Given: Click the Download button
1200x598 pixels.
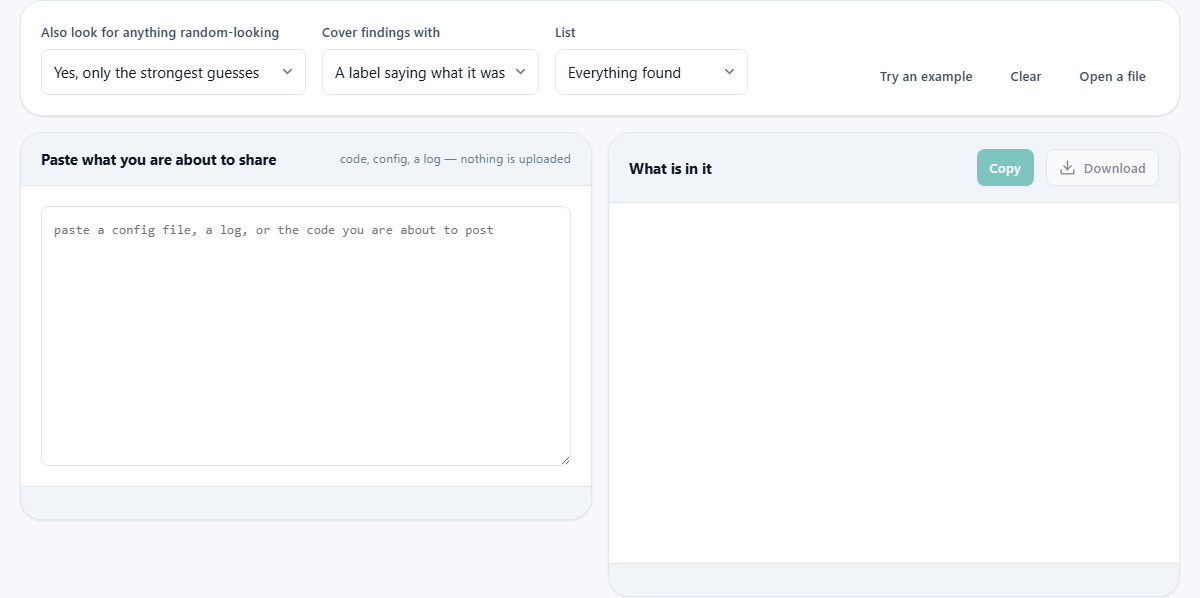Looking at the screenshot, I should coord(1102,168).
